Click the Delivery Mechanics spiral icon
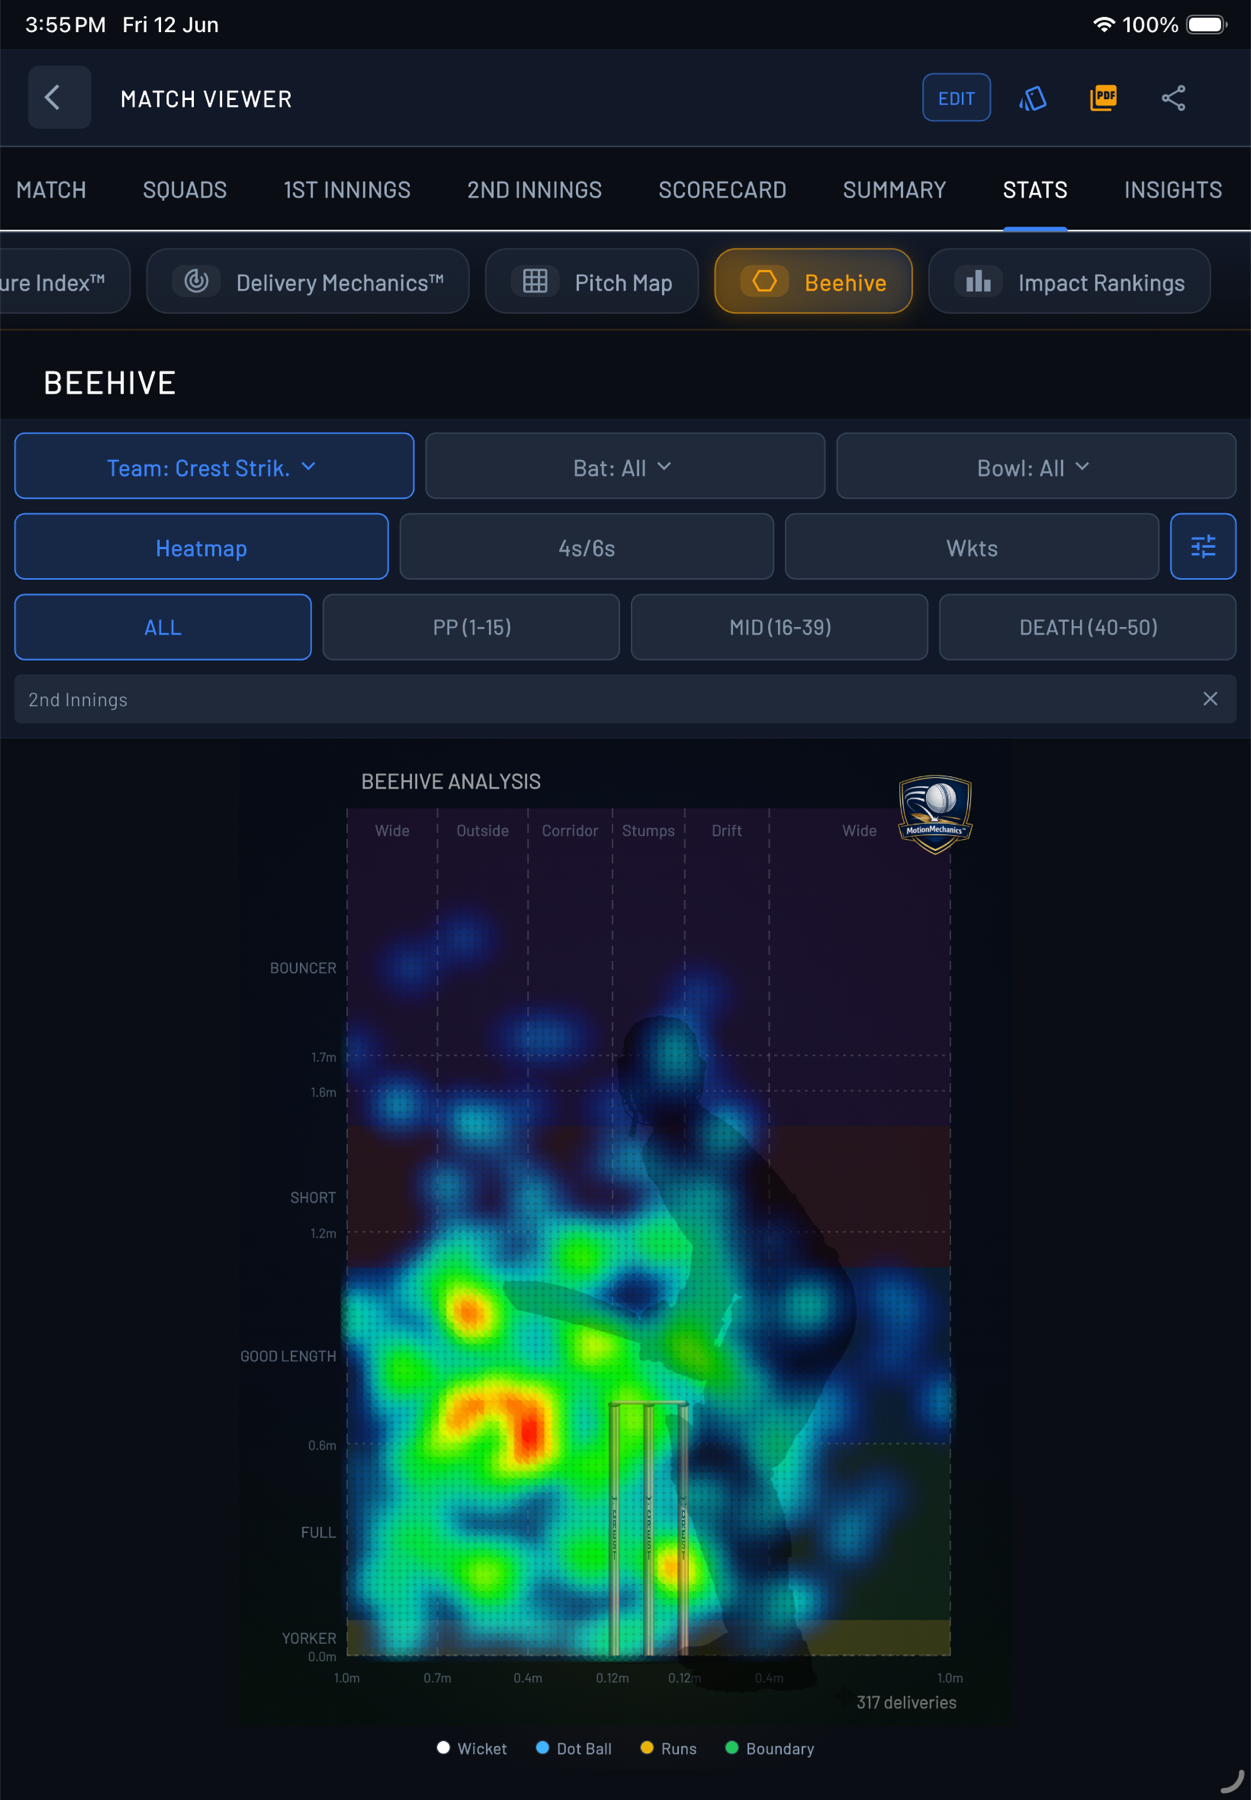Image resolution: width=1251 pixels, height=1800 pixels. point(197,282)
